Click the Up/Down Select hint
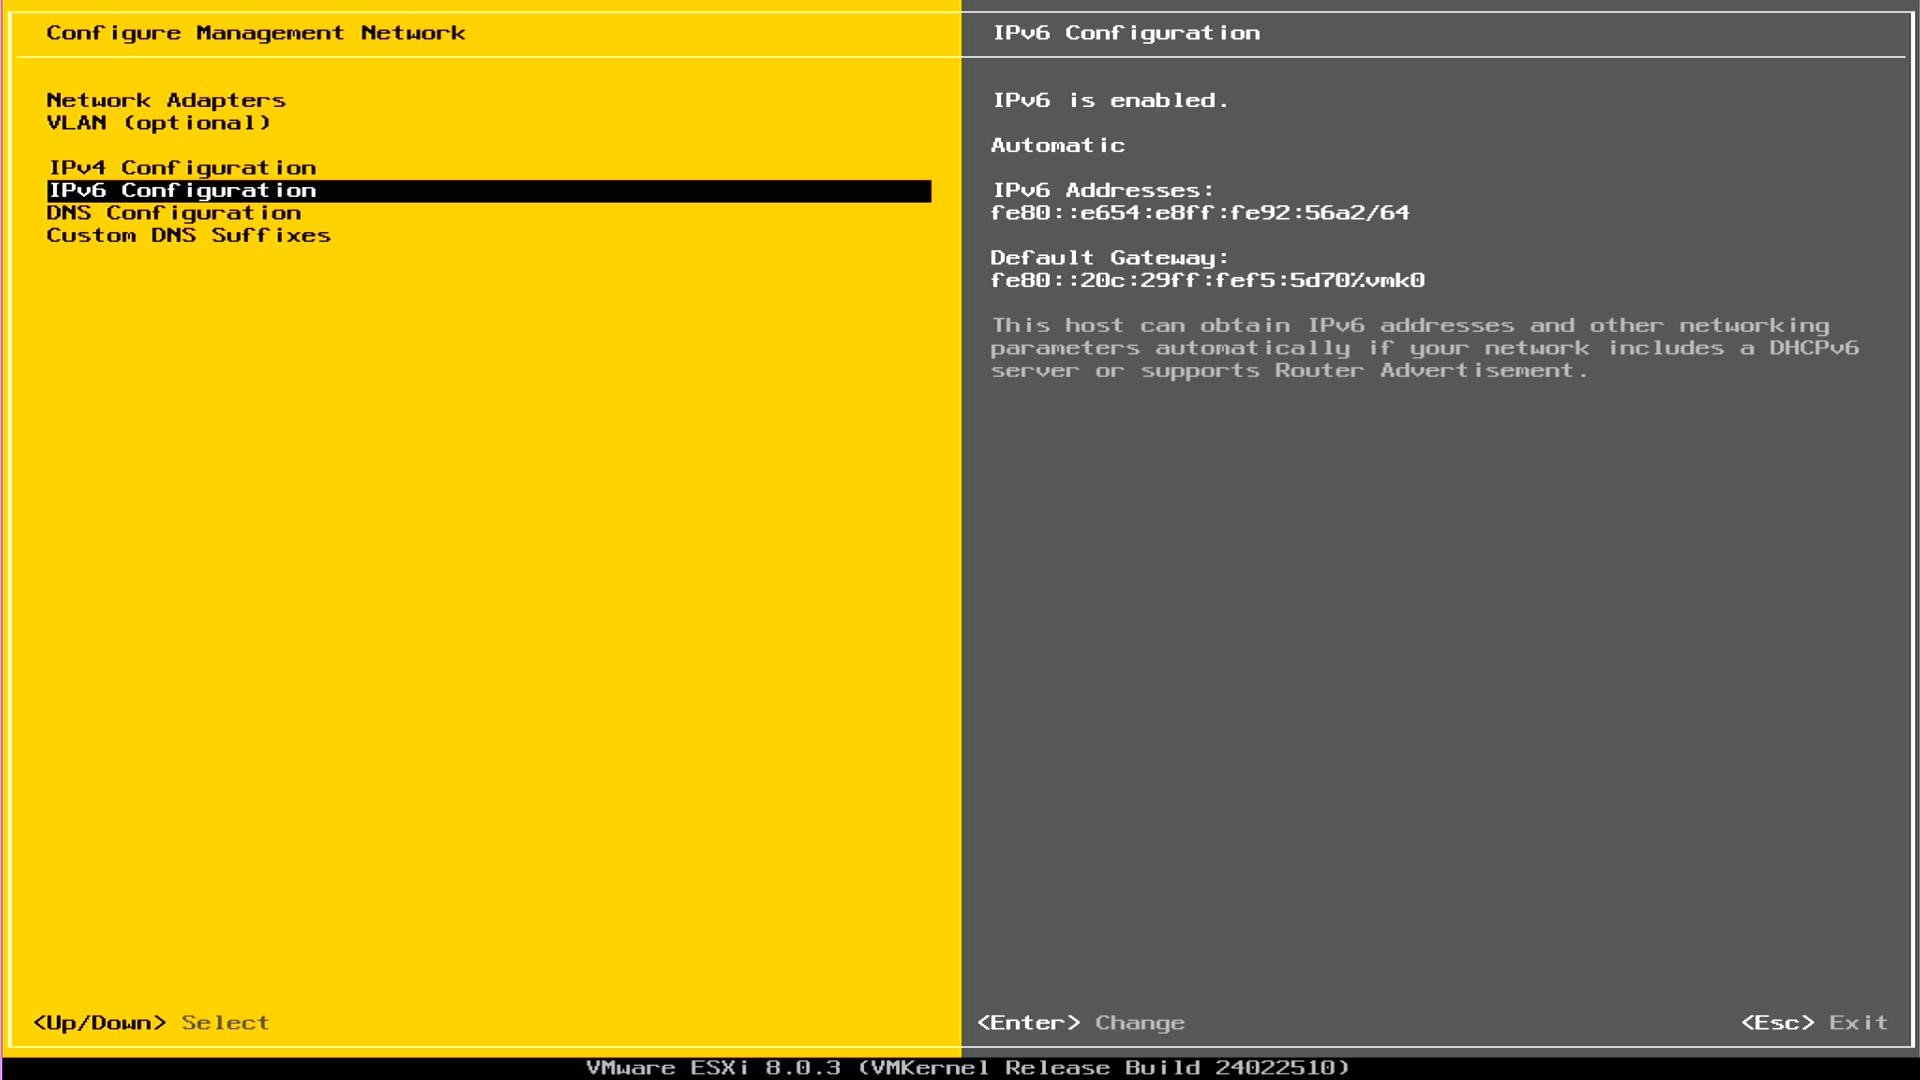This screenshot has height=1080, width=1920. pos(150,1023)
